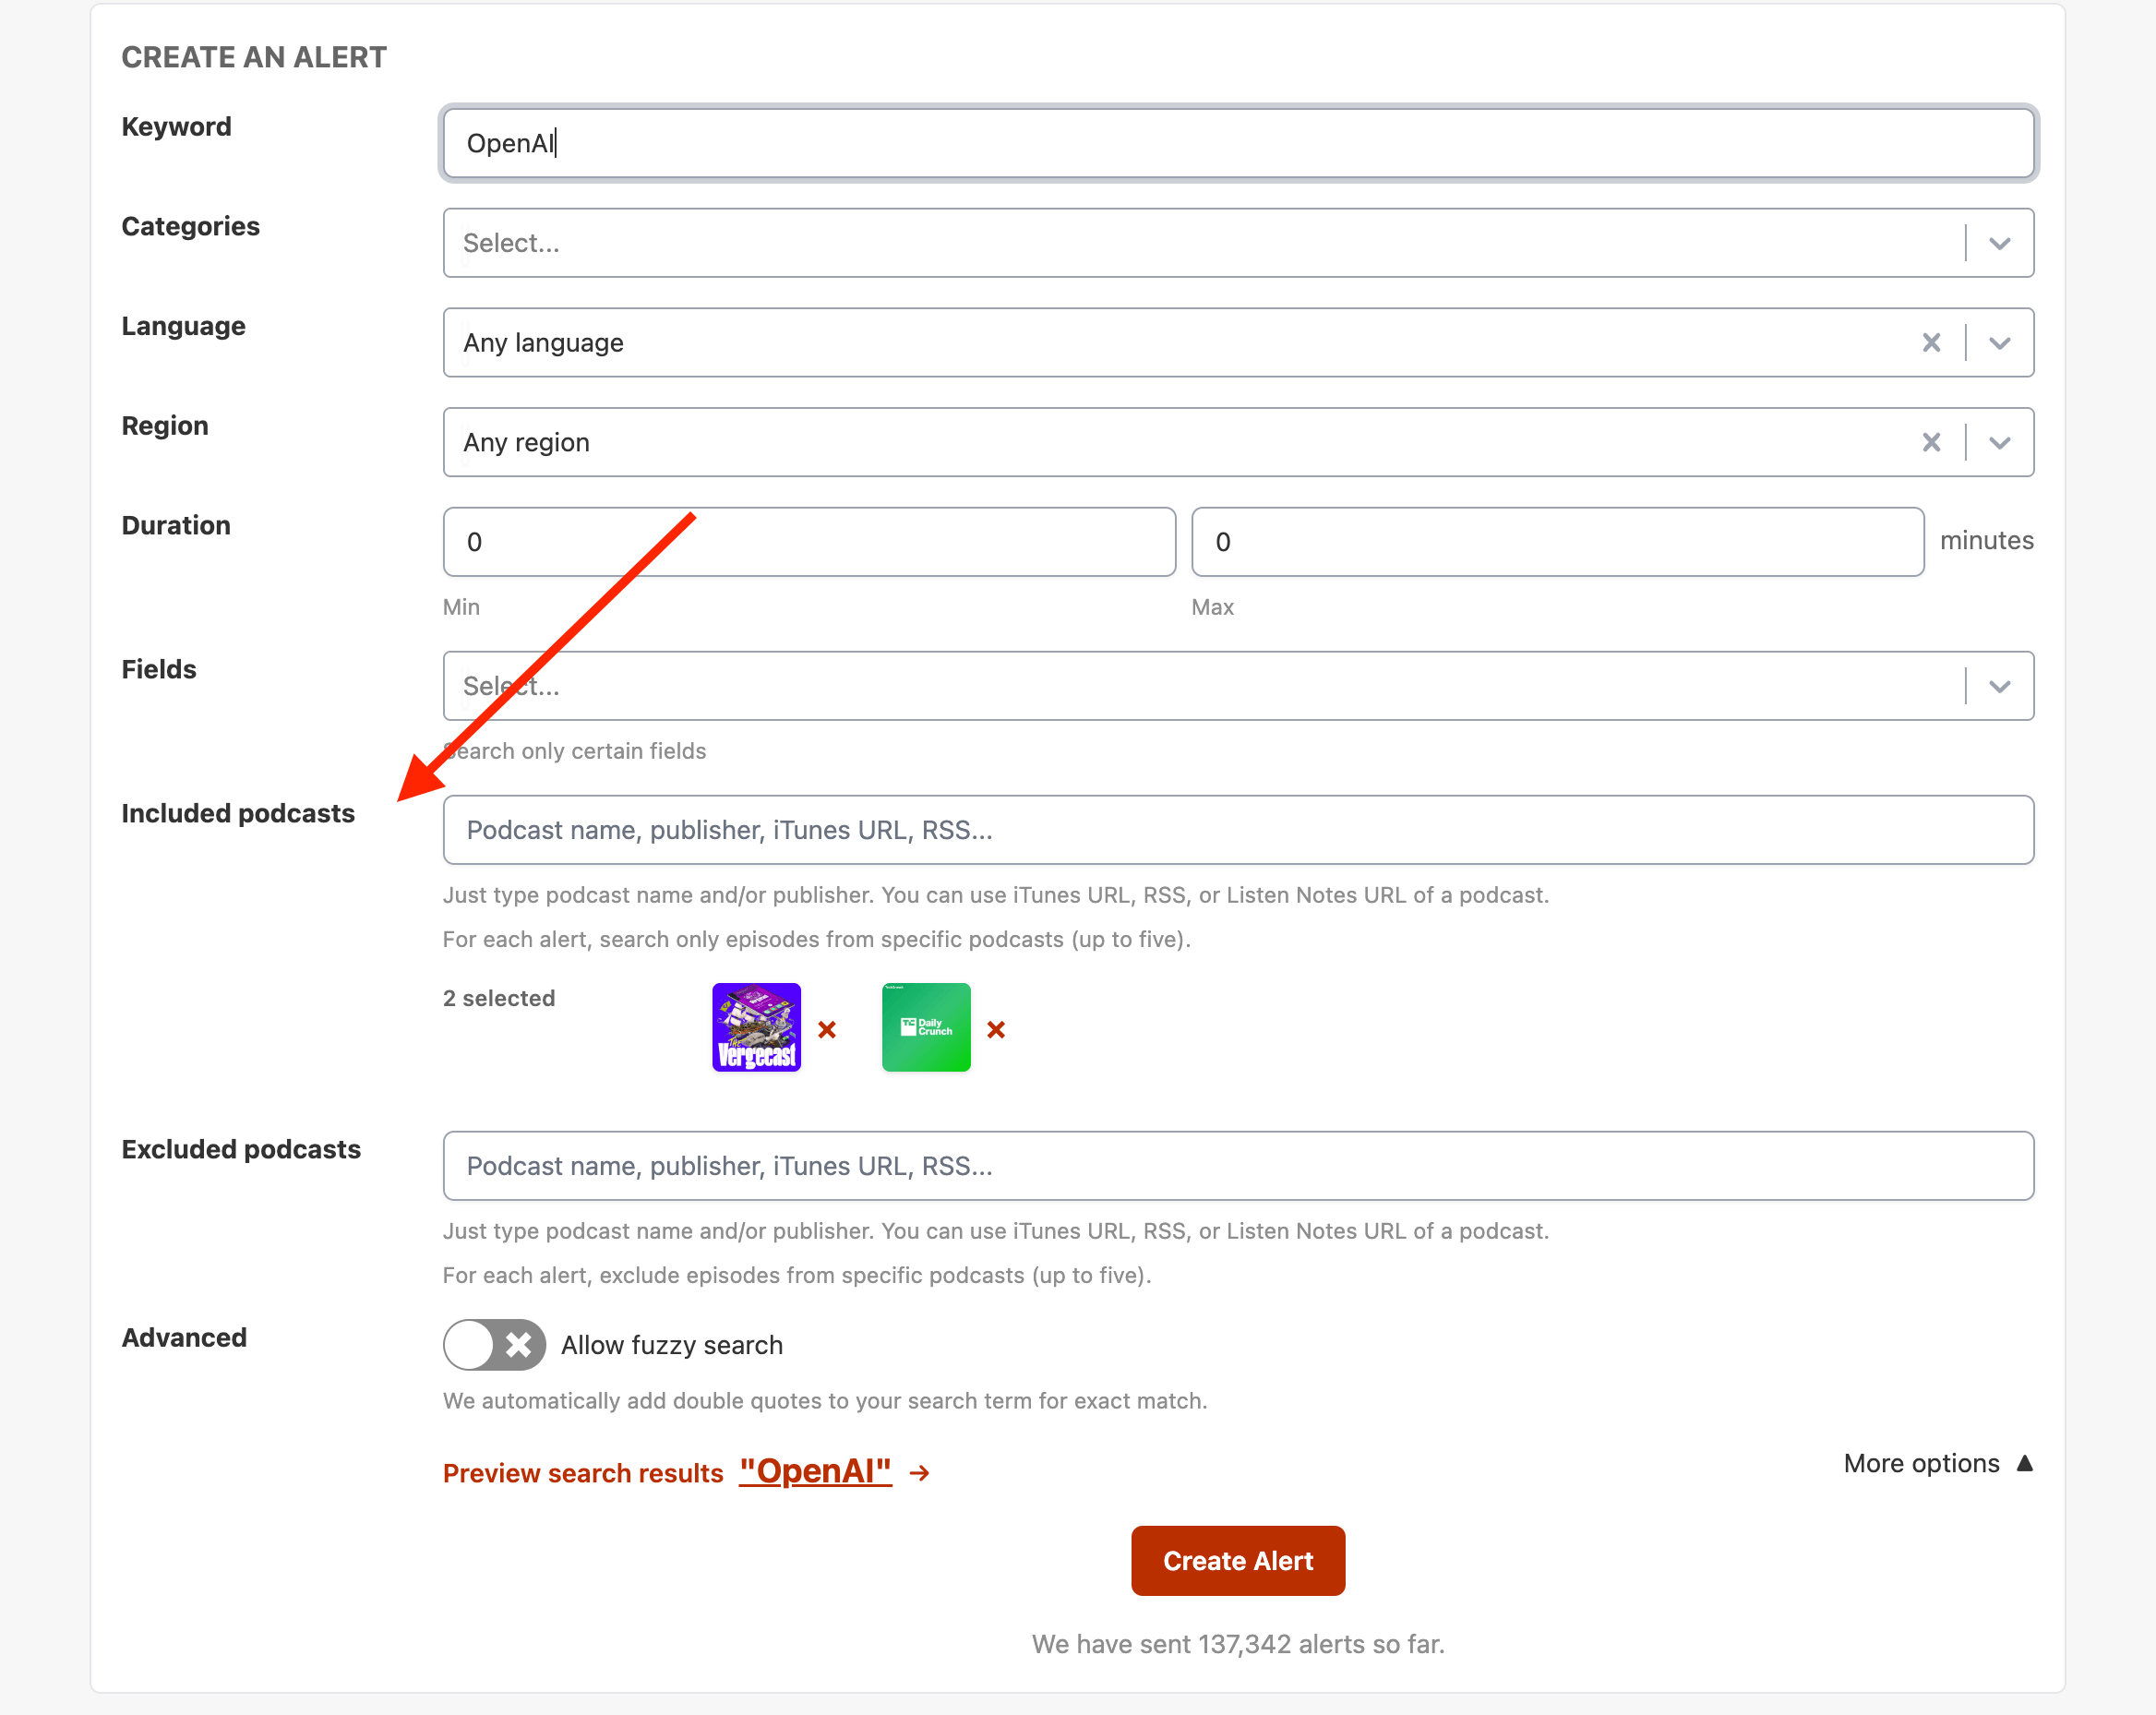This screenshot has height=1715, width=2156.
Task: Click the Preview search results text
Action: point(583,1473)
